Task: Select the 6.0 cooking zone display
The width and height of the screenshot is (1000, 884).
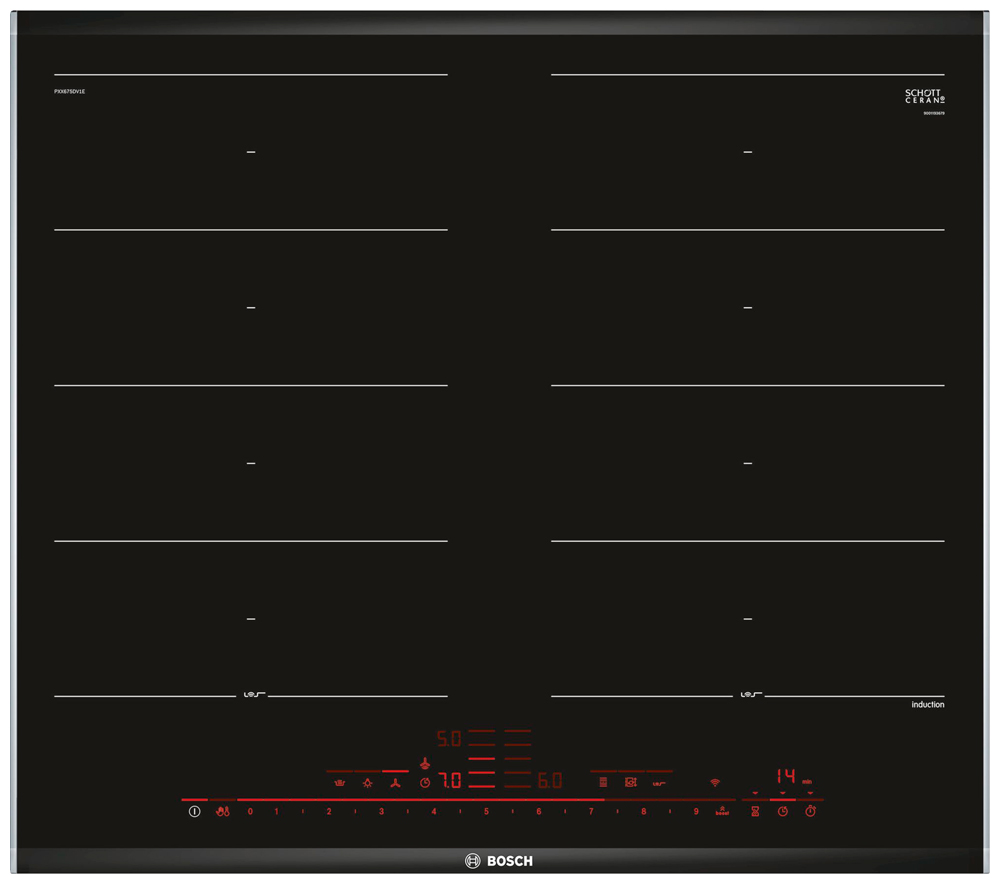Action: [x=550, y=781]
